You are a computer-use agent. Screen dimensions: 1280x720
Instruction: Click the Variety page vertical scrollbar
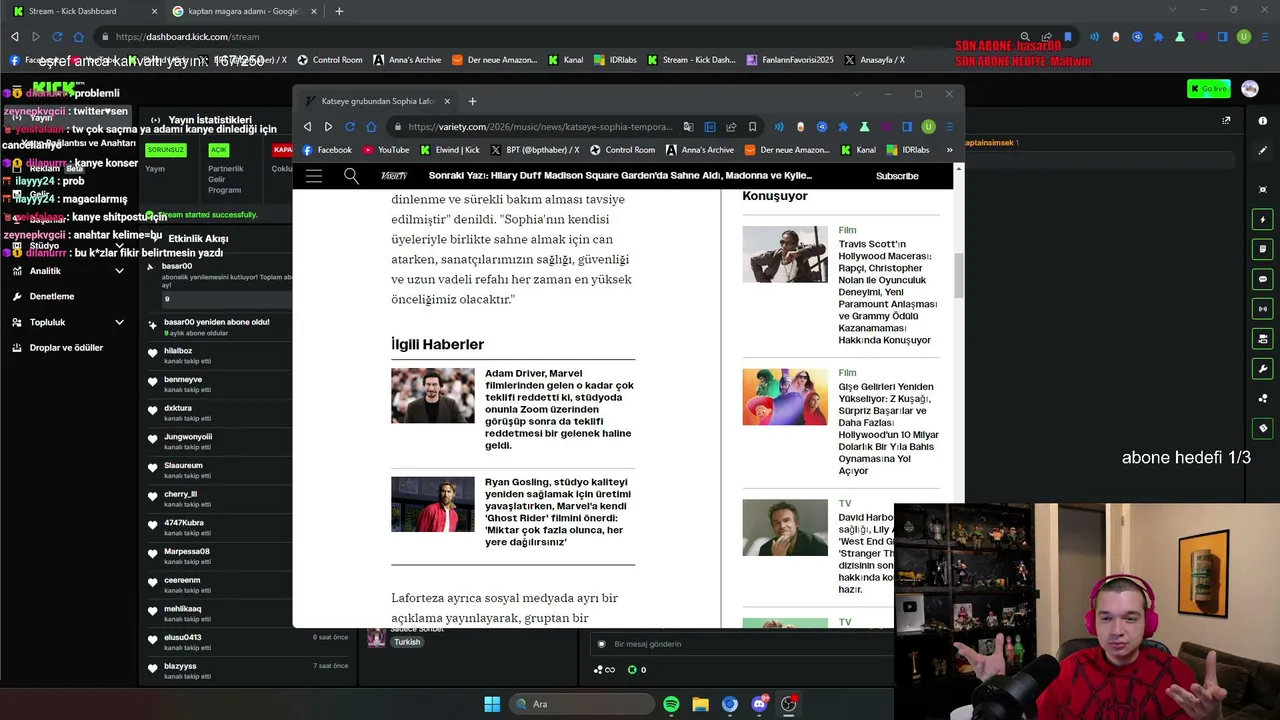(959, 275)
